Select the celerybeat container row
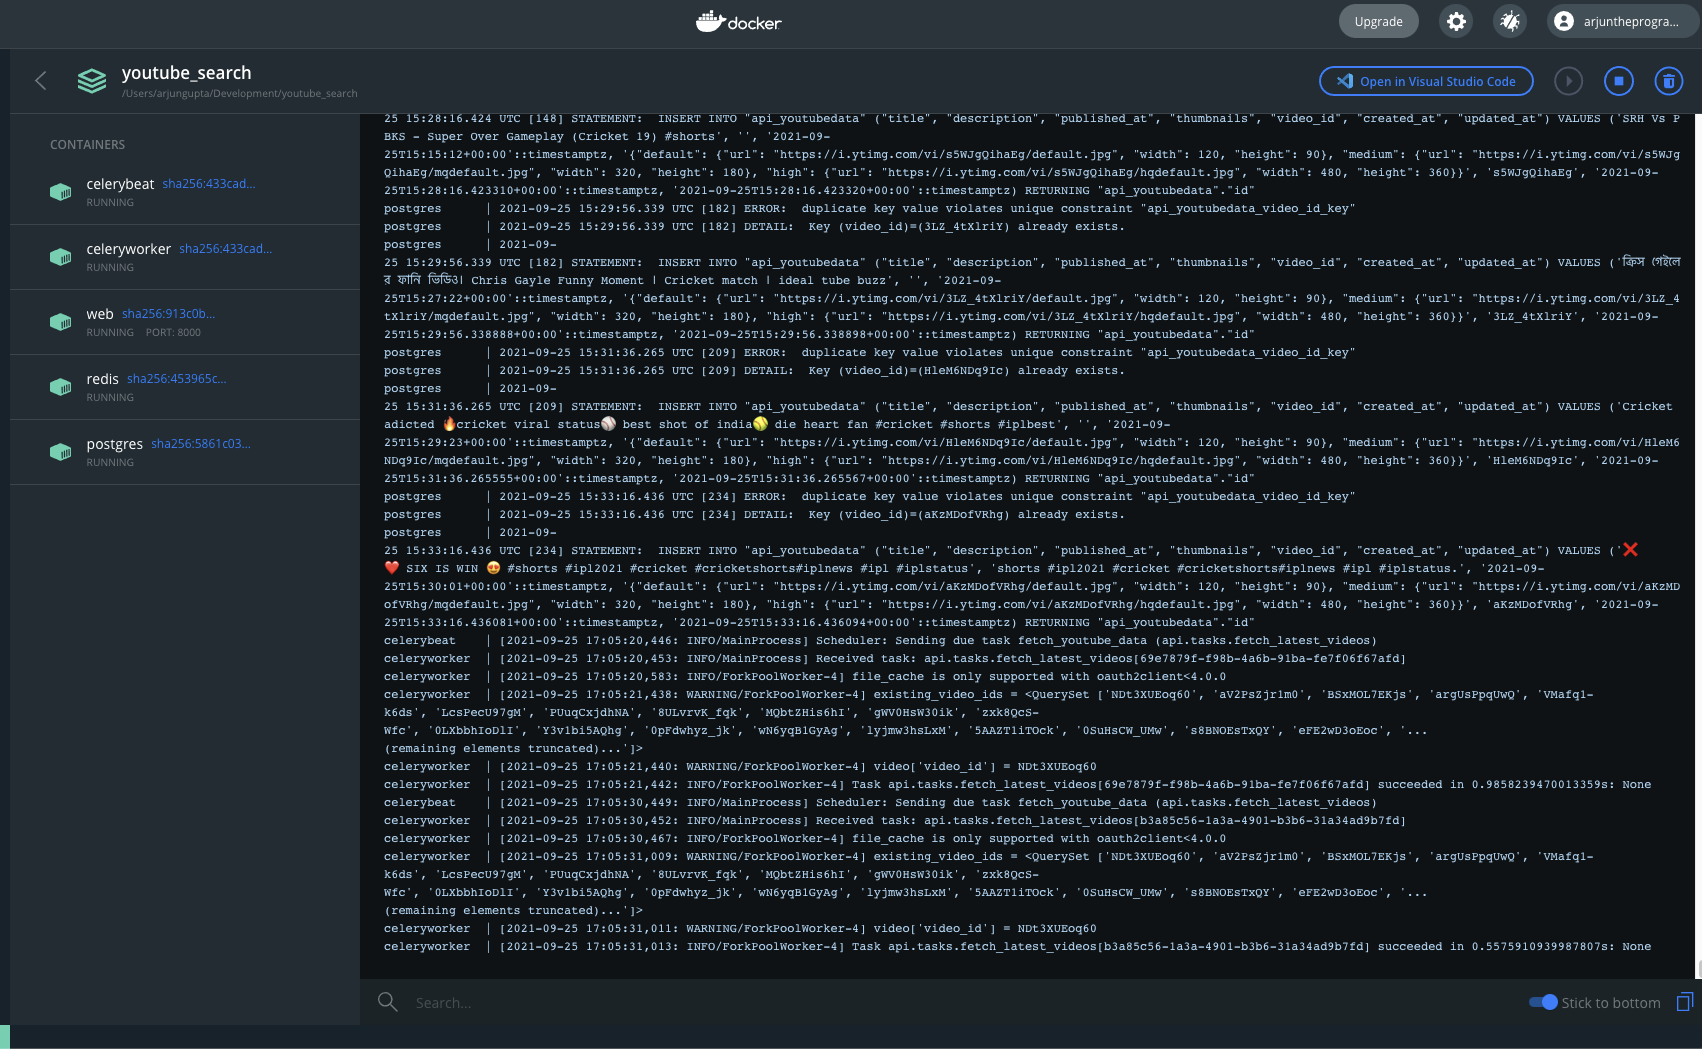 (185, 192)
